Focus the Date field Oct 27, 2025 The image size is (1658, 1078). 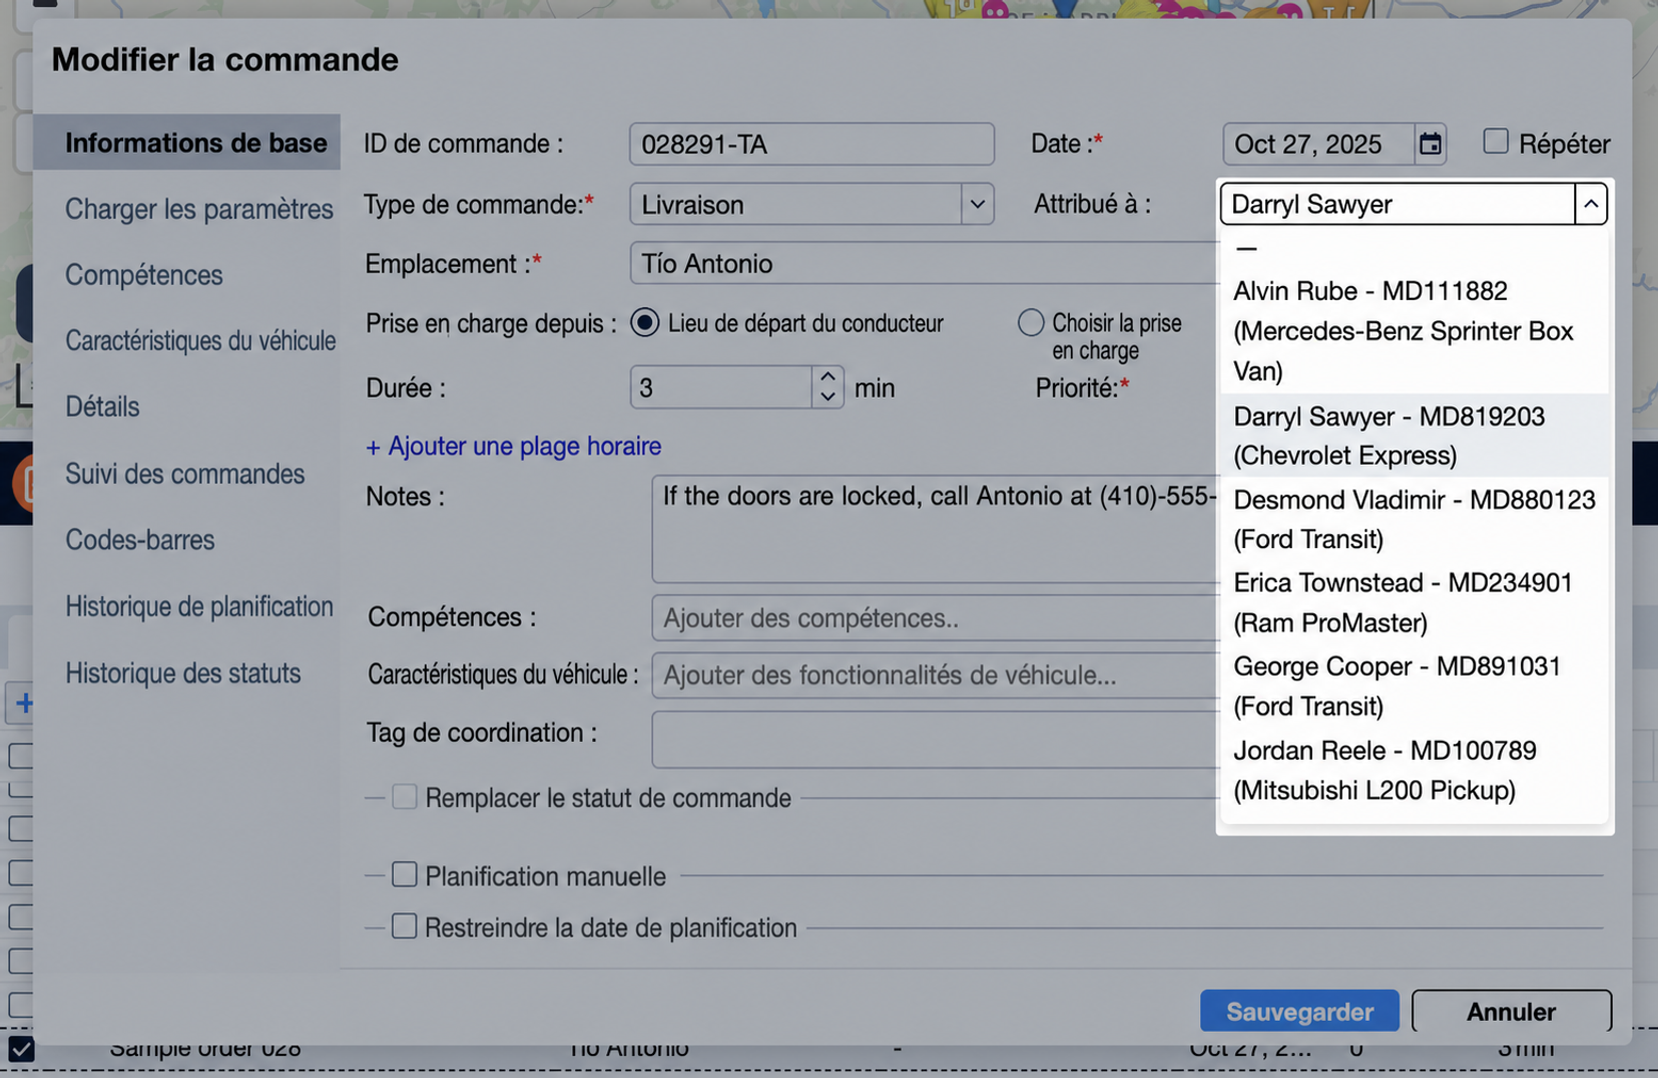click(x=1317, y=144)
